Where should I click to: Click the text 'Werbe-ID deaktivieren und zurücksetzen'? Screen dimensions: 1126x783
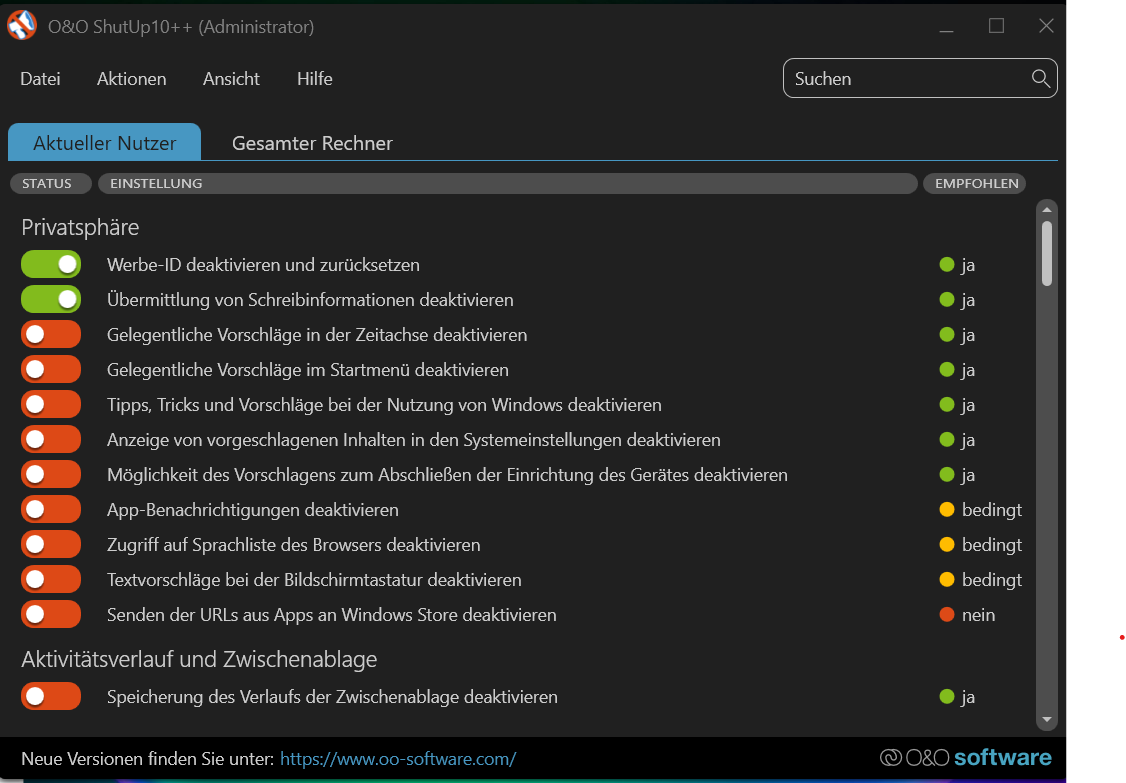[264, 264]
